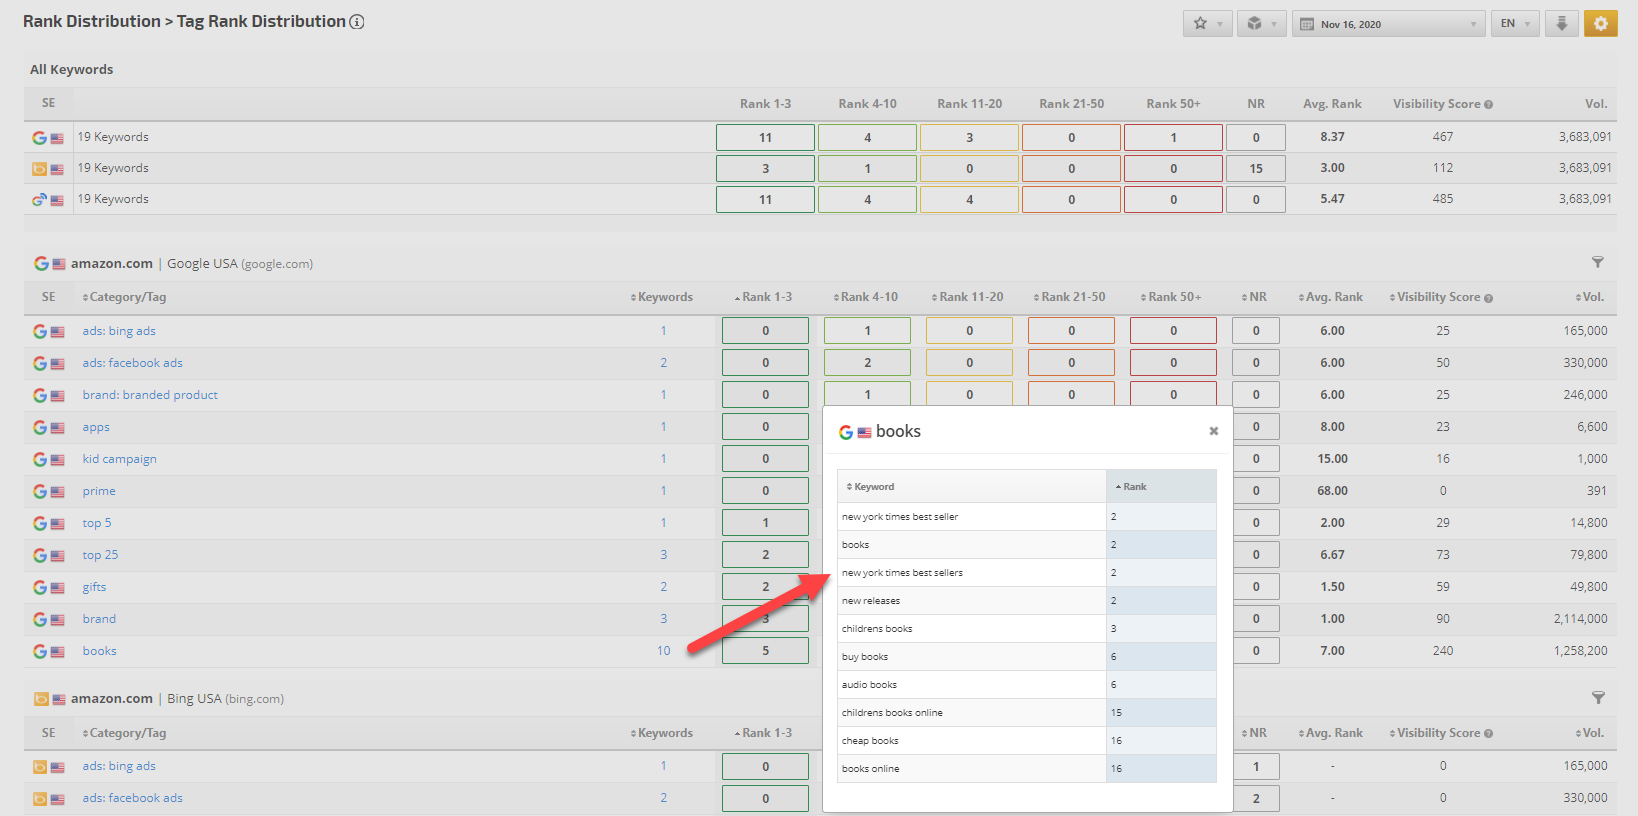Screen dimensions: 1638x816
Task: Open the 'books' tag link
Action: click(x=99, y=651)
